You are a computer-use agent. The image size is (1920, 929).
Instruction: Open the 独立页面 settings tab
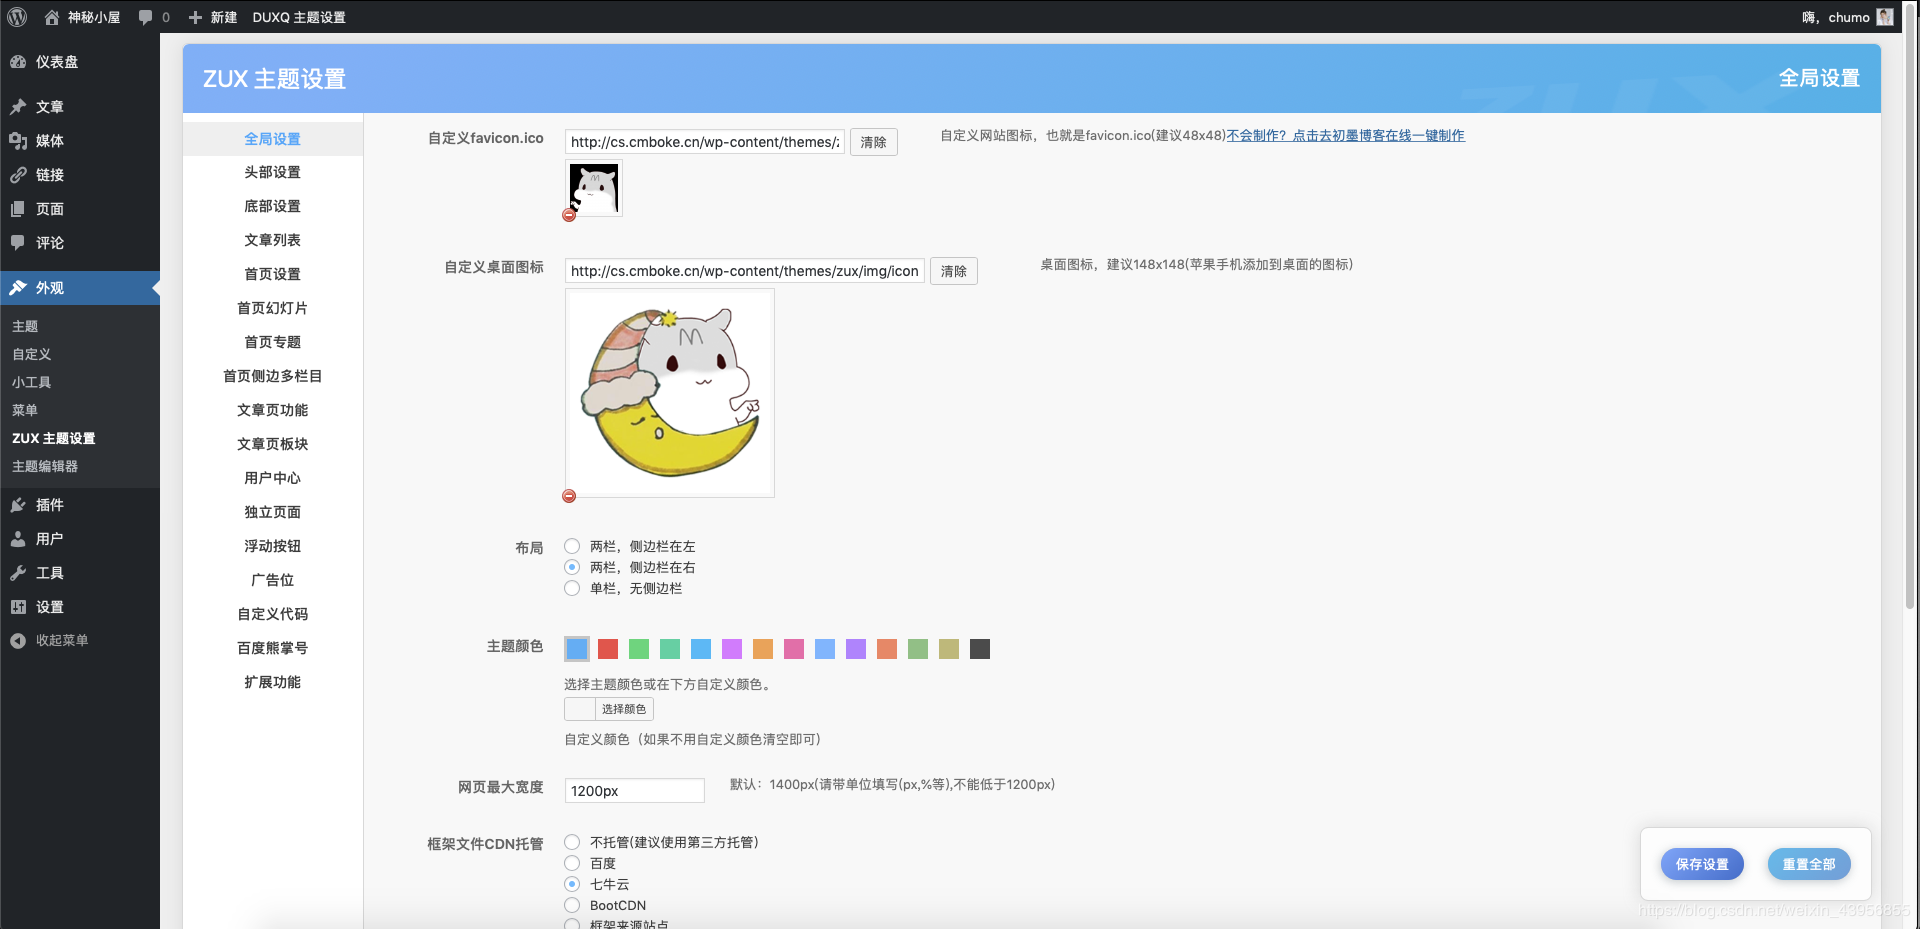pos(273,512)
